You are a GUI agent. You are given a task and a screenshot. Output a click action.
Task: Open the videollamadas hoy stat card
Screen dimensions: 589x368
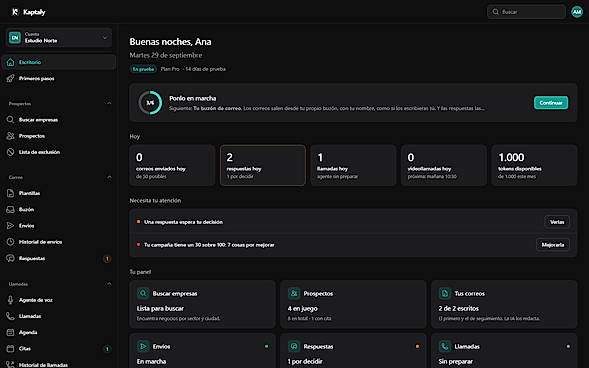point(444,165)
